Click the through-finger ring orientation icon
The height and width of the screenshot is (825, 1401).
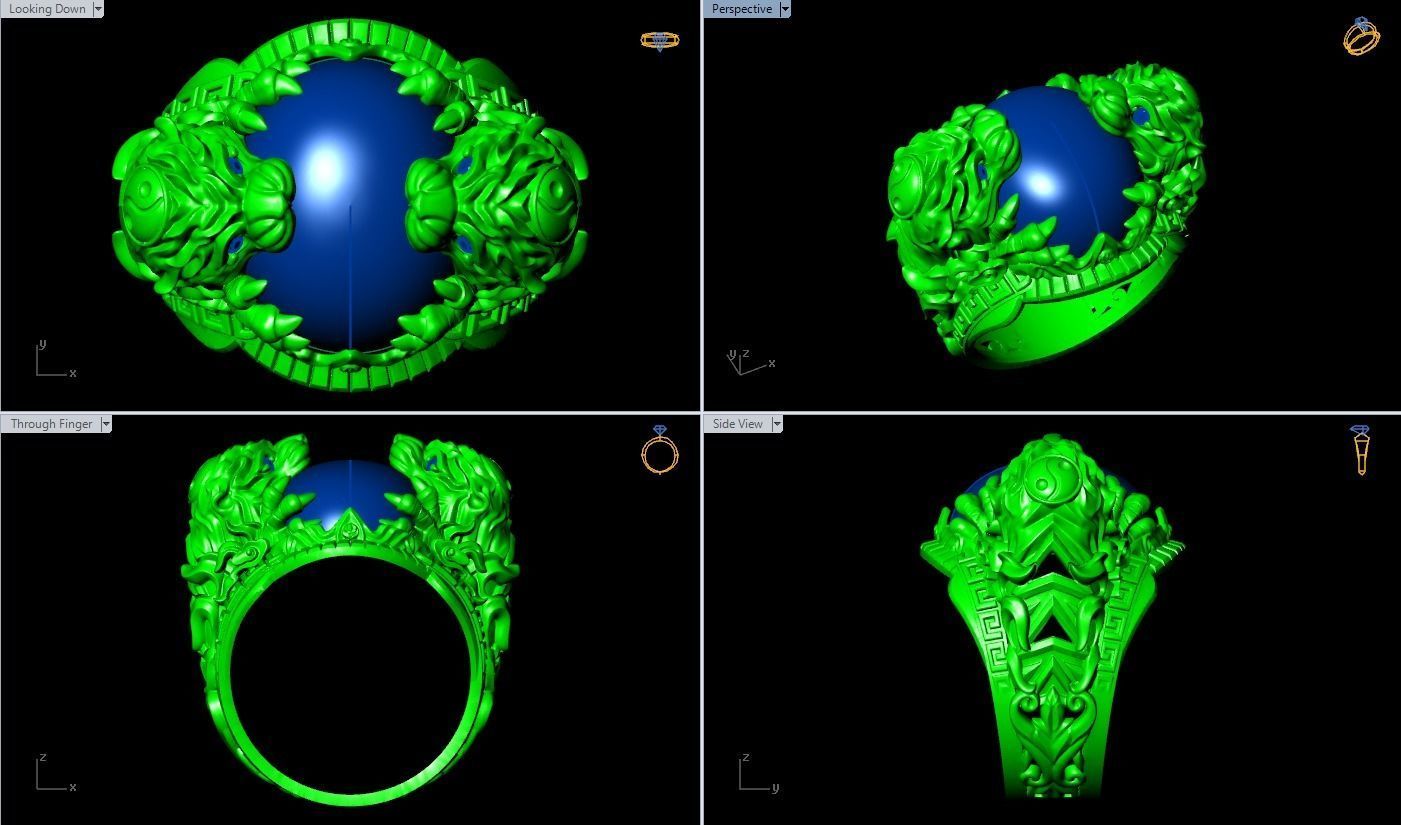(x=660, y=450)
